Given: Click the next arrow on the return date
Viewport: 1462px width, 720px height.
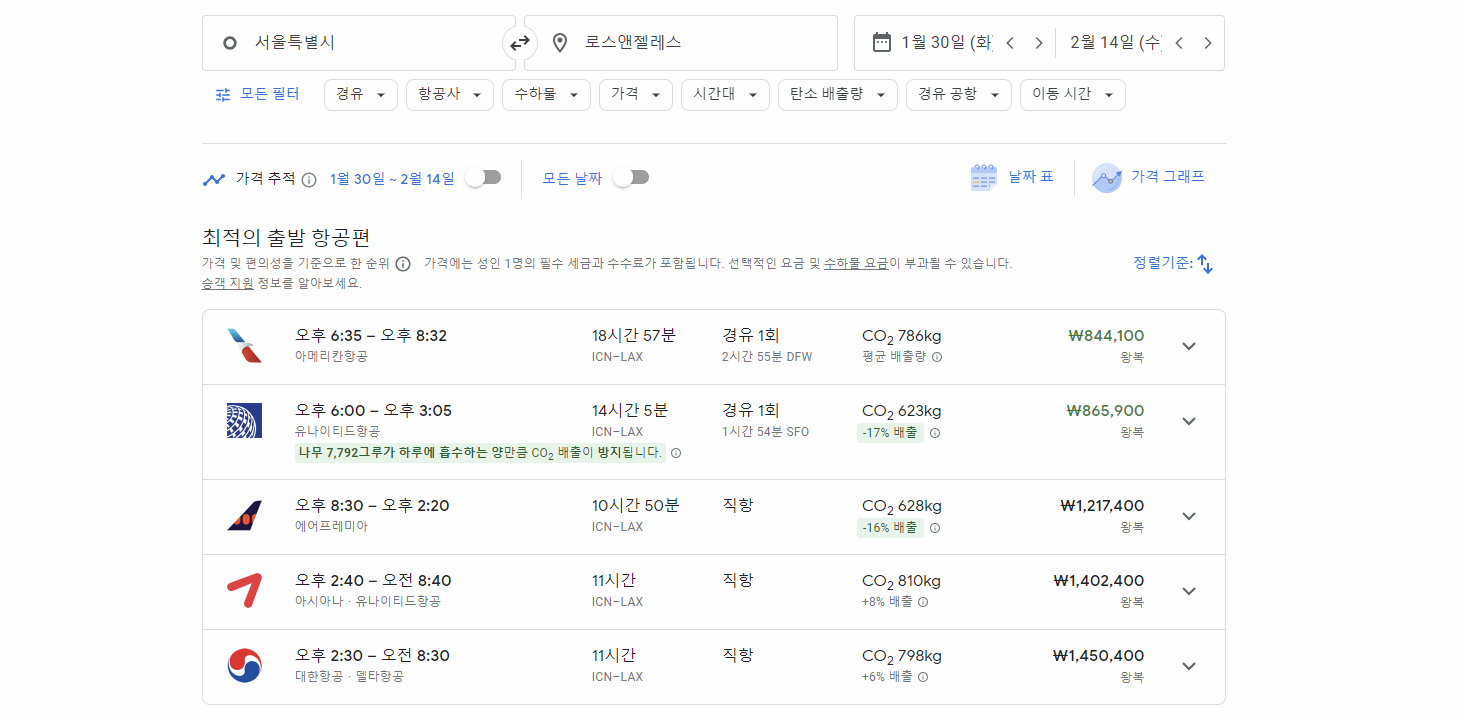Looking at the screenshot, I should [x=1208, y=42].
